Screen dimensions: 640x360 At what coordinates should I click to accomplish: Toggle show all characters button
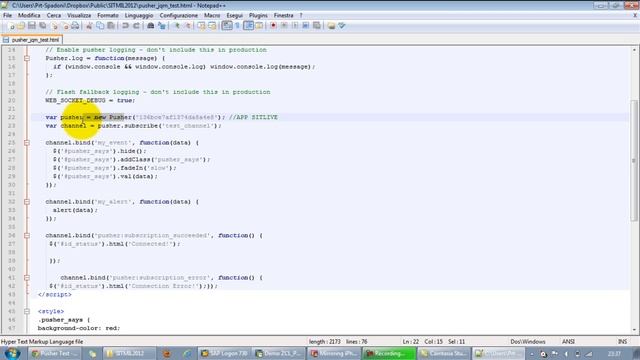[237, 26]
